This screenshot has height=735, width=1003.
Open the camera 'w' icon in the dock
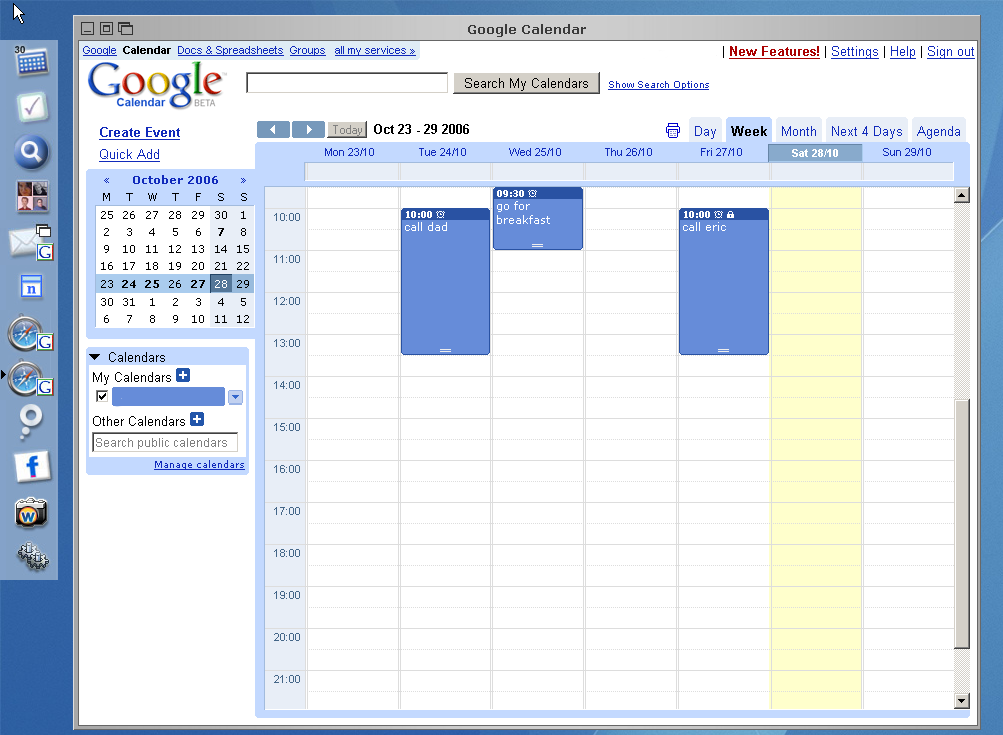[31, 512]
